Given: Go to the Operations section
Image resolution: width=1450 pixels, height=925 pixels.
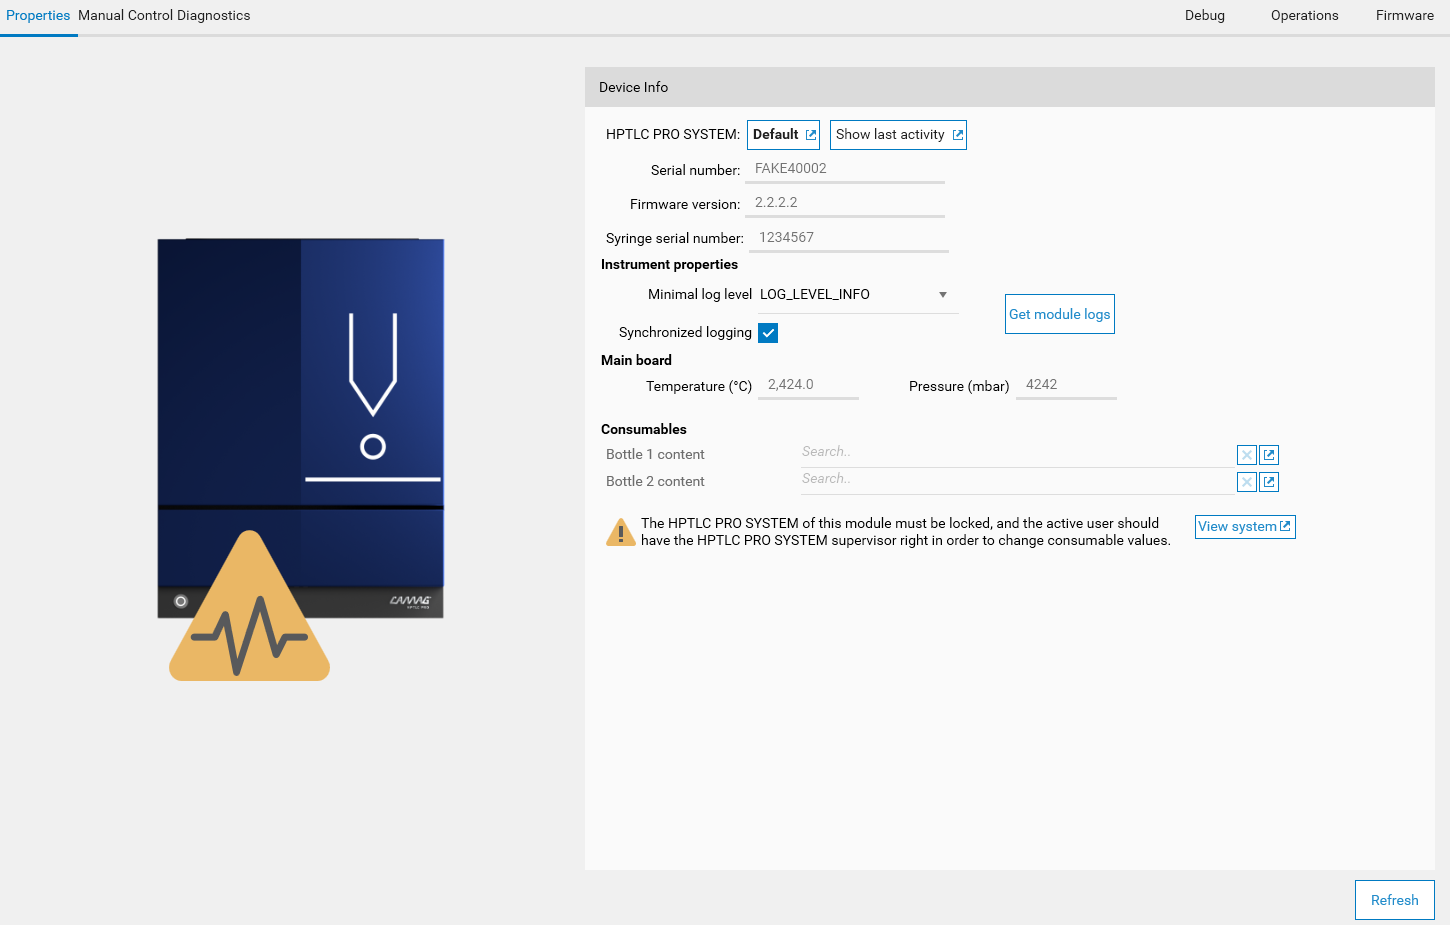Looking at the screenshot, I should pyautogui.click(x=1304, y=16).
